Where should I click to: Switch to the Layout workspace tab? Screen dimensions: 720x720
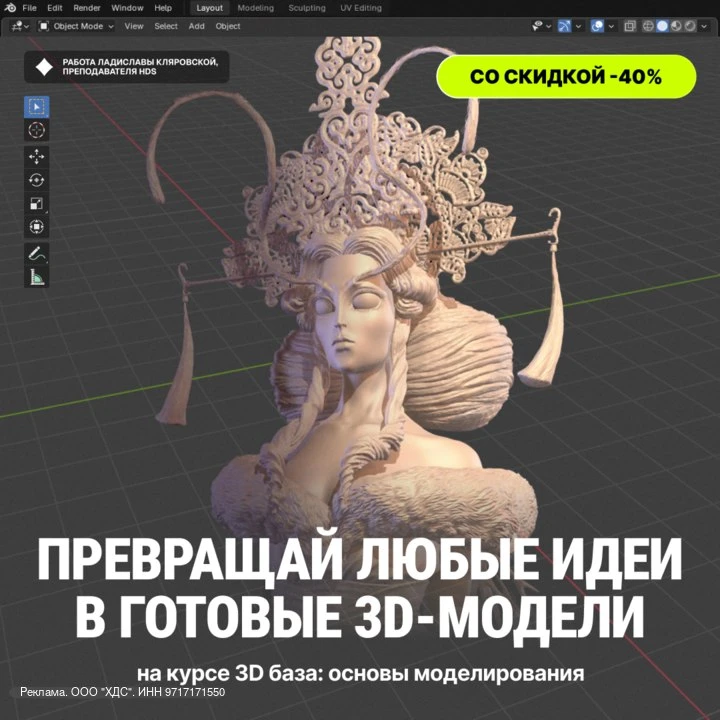[x=209, y=8]
